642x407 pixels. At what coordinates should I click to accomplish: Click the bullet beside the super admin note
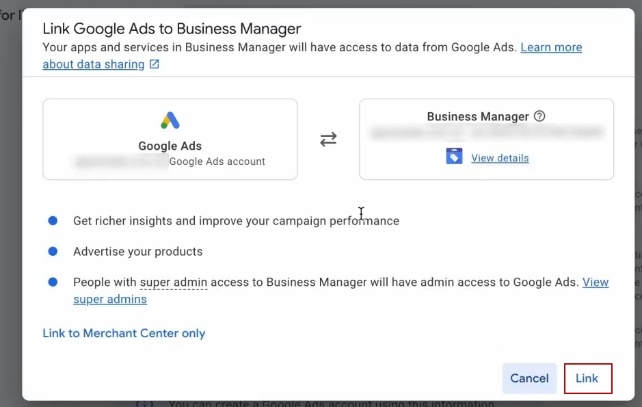coord(52,283)
